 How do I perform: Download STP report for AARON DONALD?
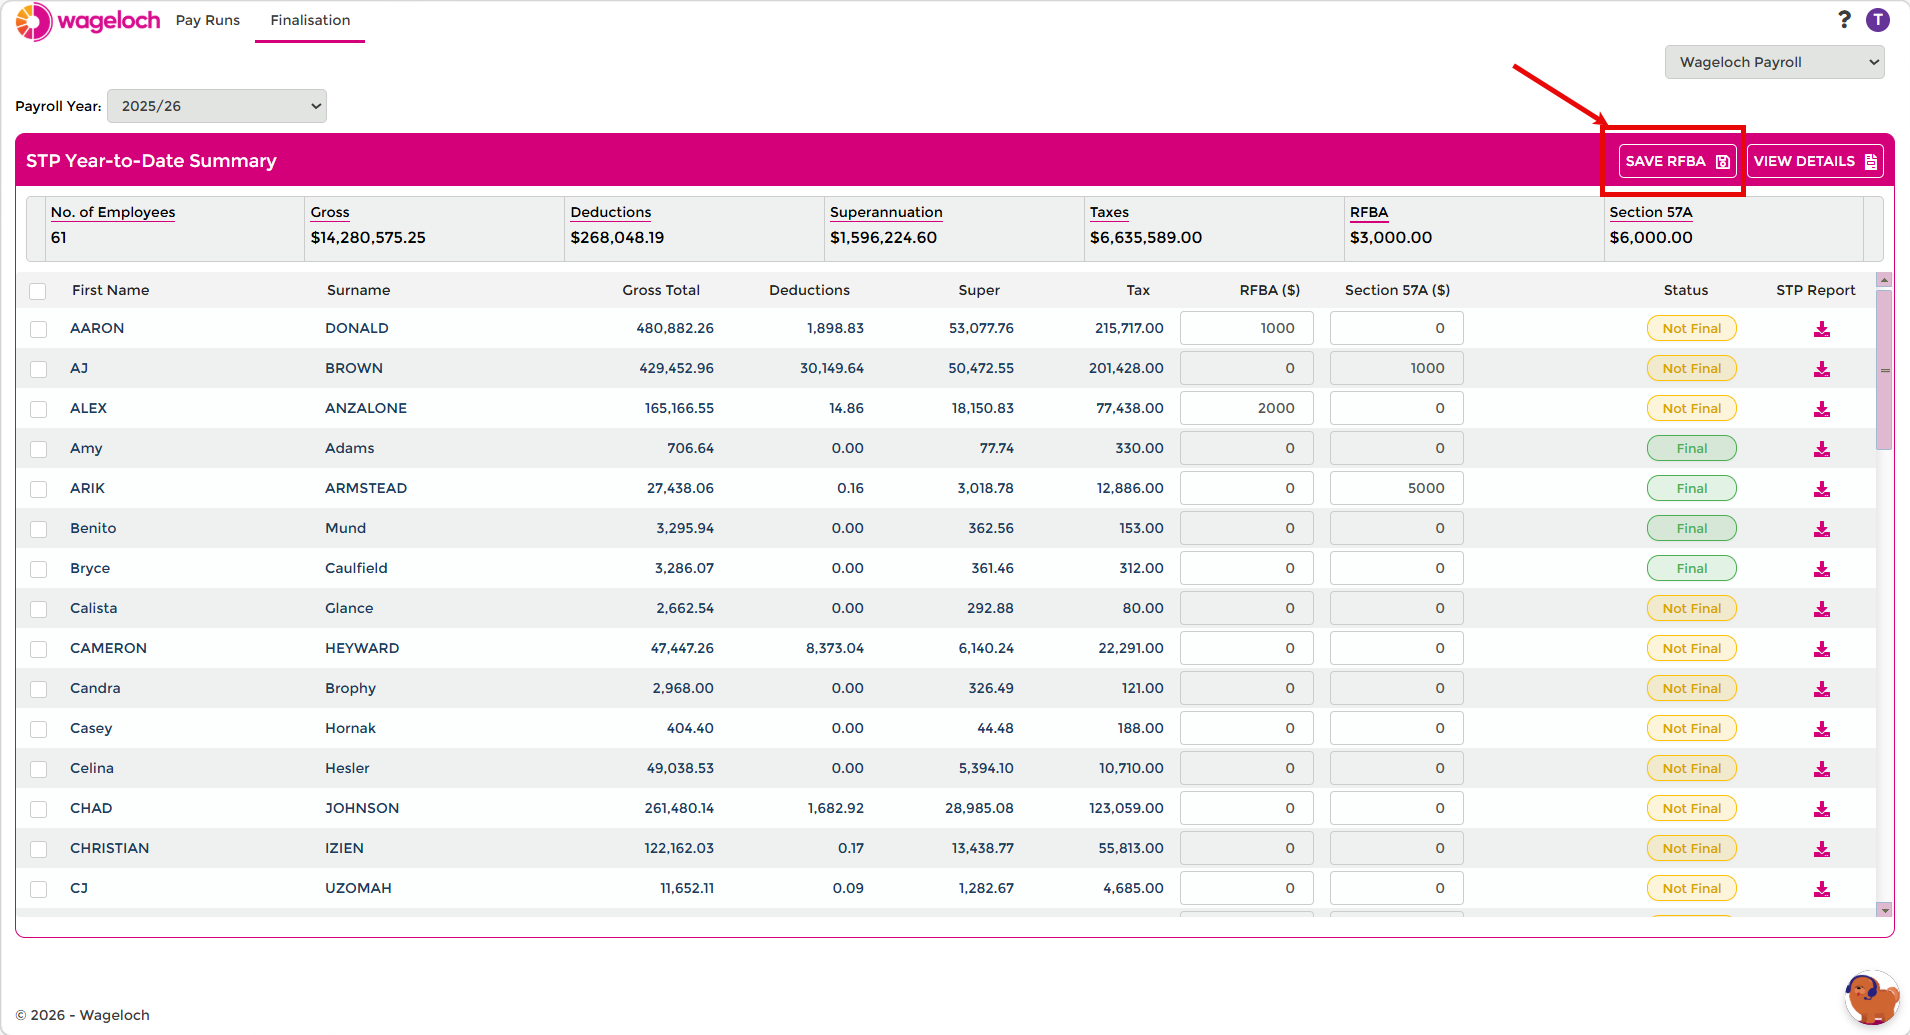point(1822,329)
